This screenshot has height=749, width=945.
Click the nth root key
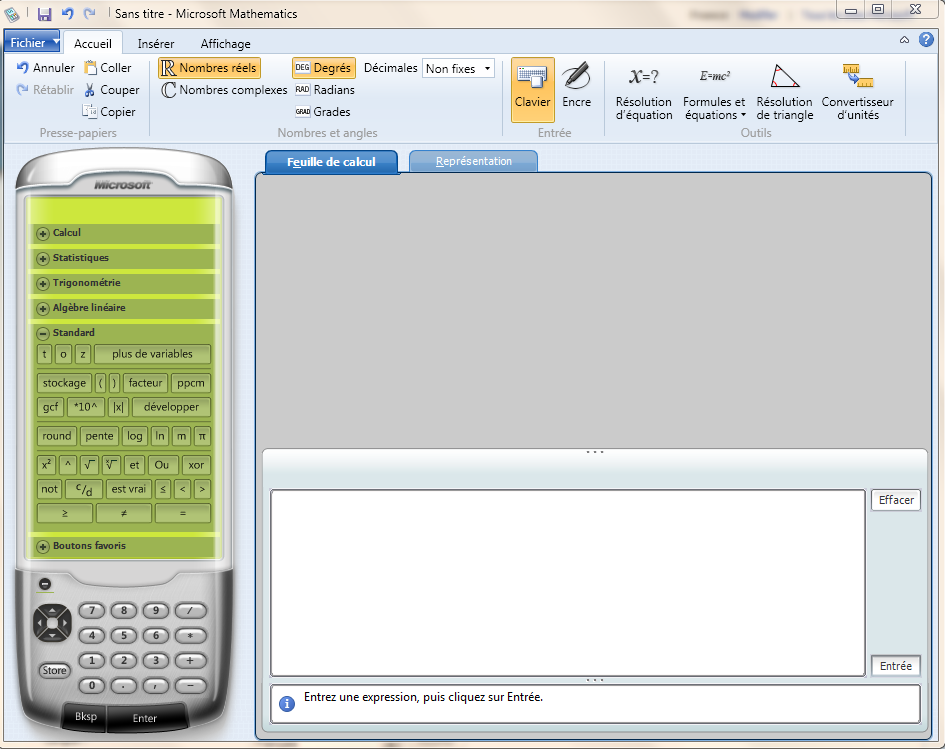(111, 465)
